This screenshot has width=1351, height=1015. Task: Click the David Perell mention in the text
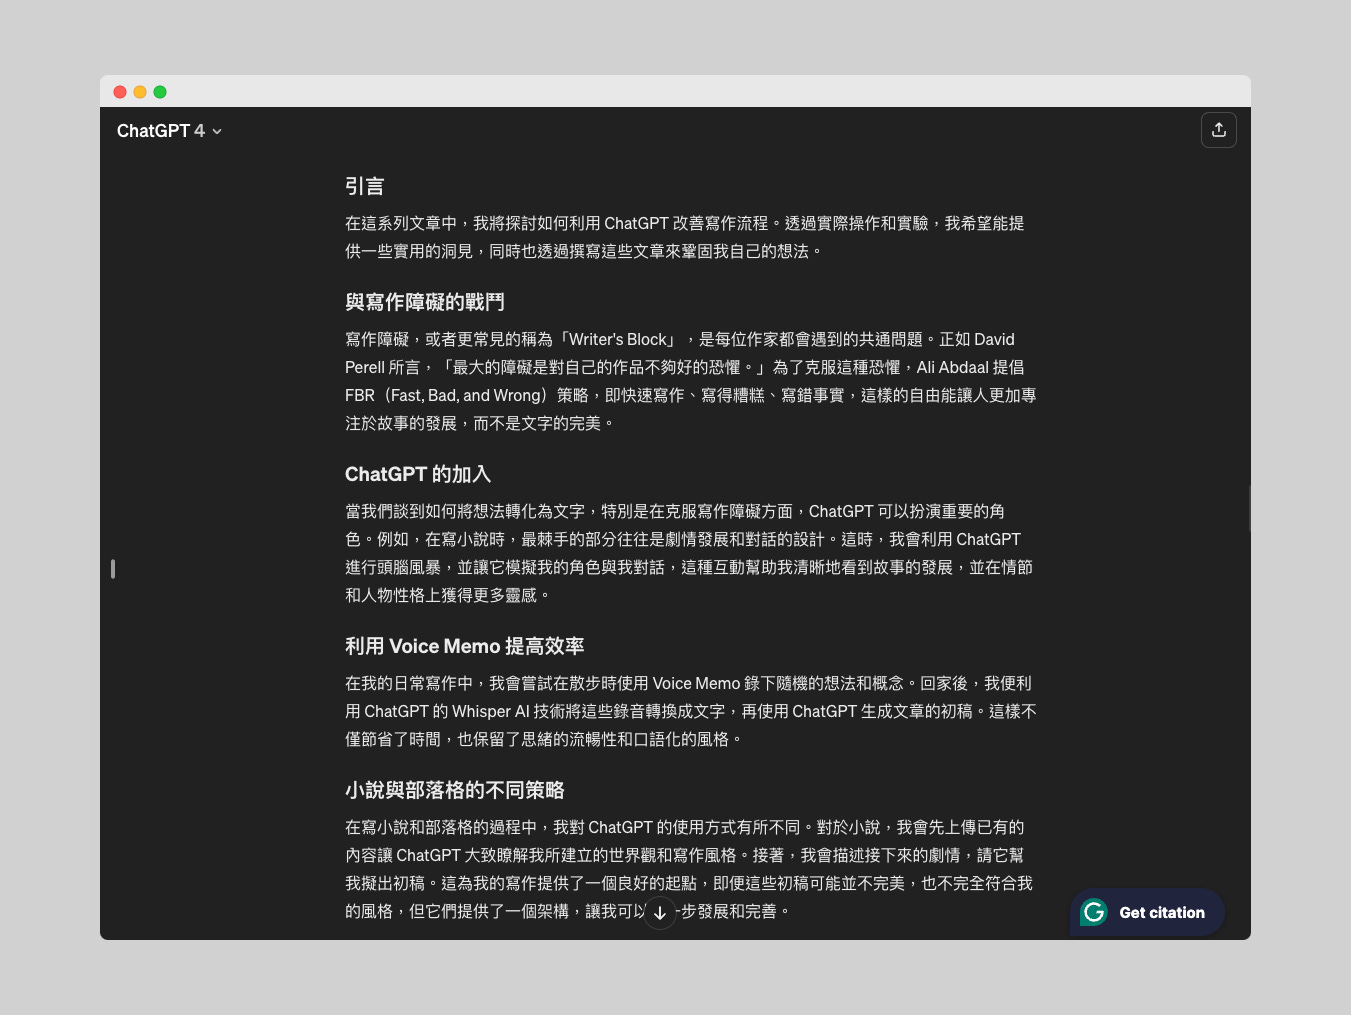(993, 339)
